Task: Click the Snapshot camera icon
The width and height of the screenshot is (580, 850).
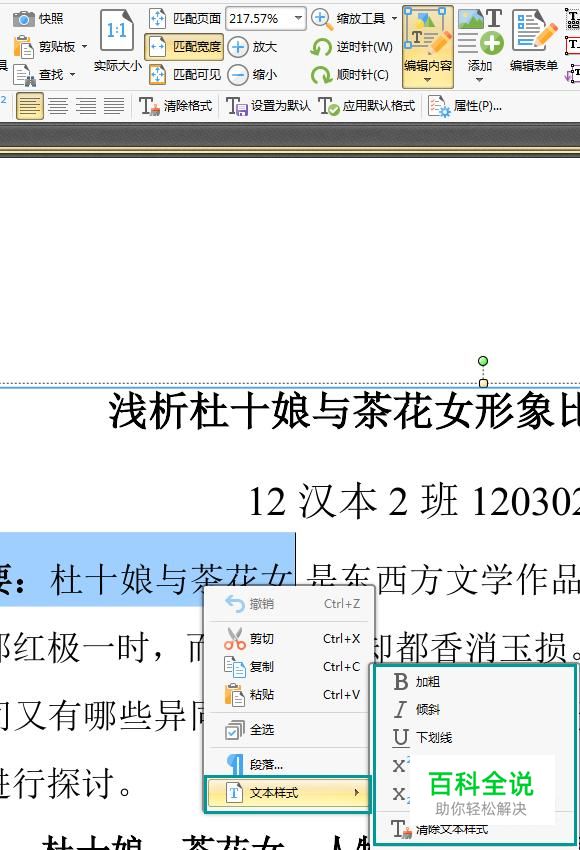Action: tap(23, 19)
